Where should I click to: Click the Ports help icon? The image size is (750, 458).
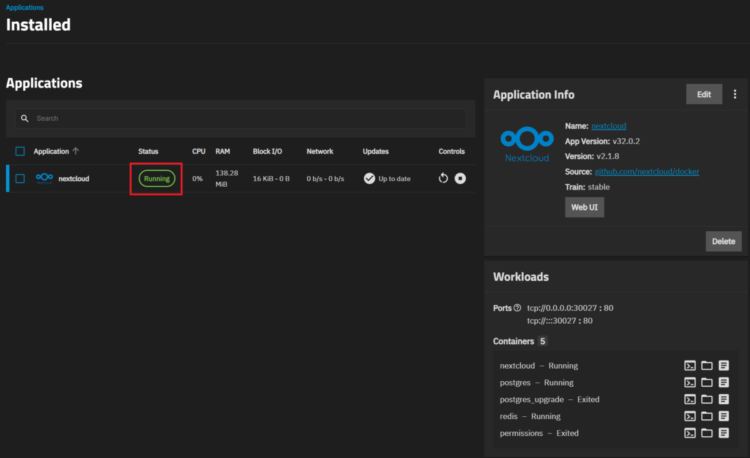coord(517,308)
